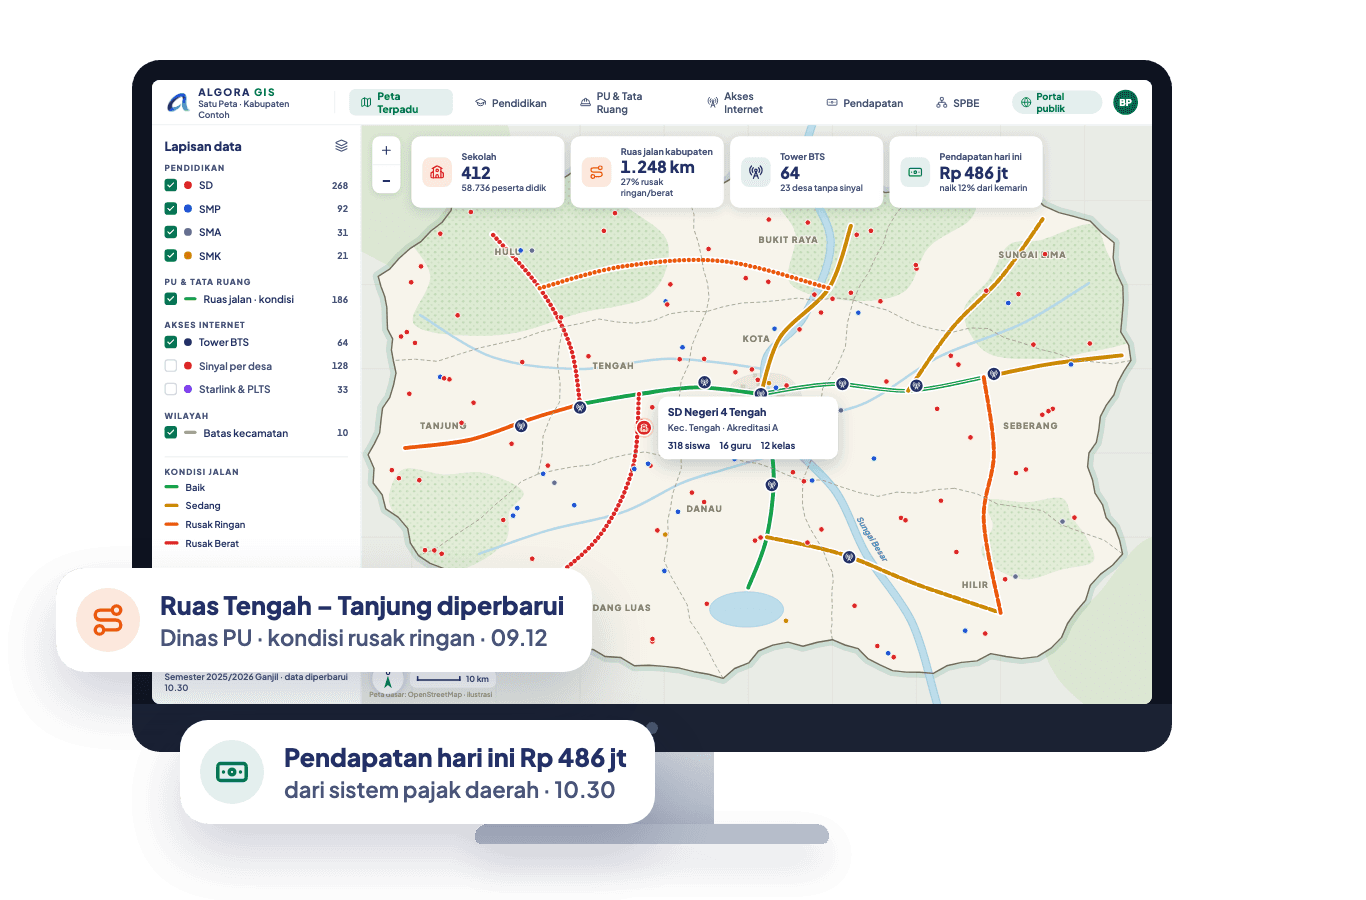Open the Tower BTS 64 stat card
The height and width of the screenshot is (900, 1366).
[x=807, y=172]
